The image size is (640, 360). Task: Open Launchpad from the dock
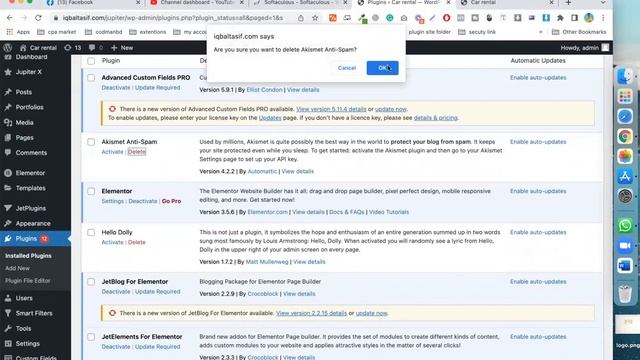click(x=624, y=96)
